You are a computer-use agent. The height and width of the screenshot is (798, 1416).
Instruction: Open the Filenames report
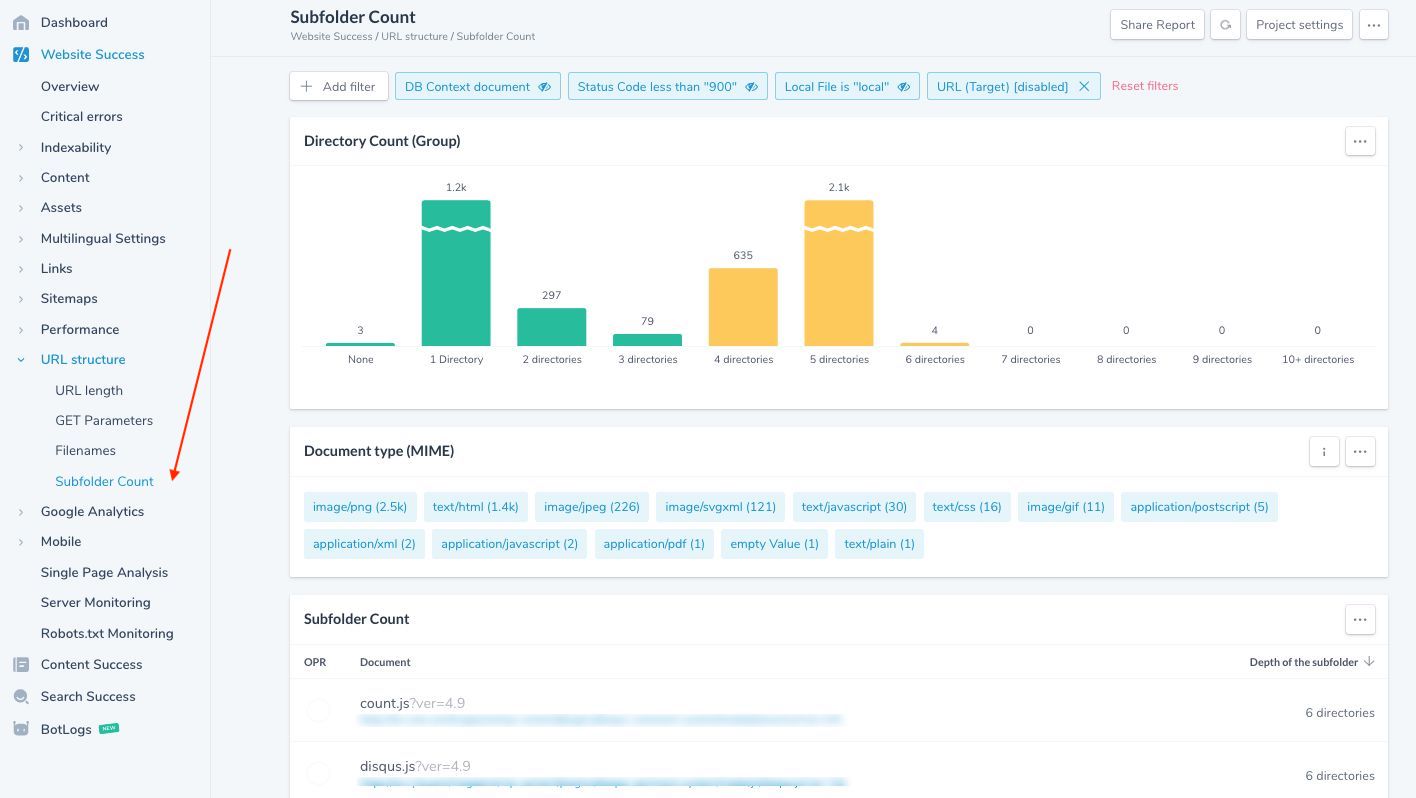pyautogui.click(x=85, y=450)
